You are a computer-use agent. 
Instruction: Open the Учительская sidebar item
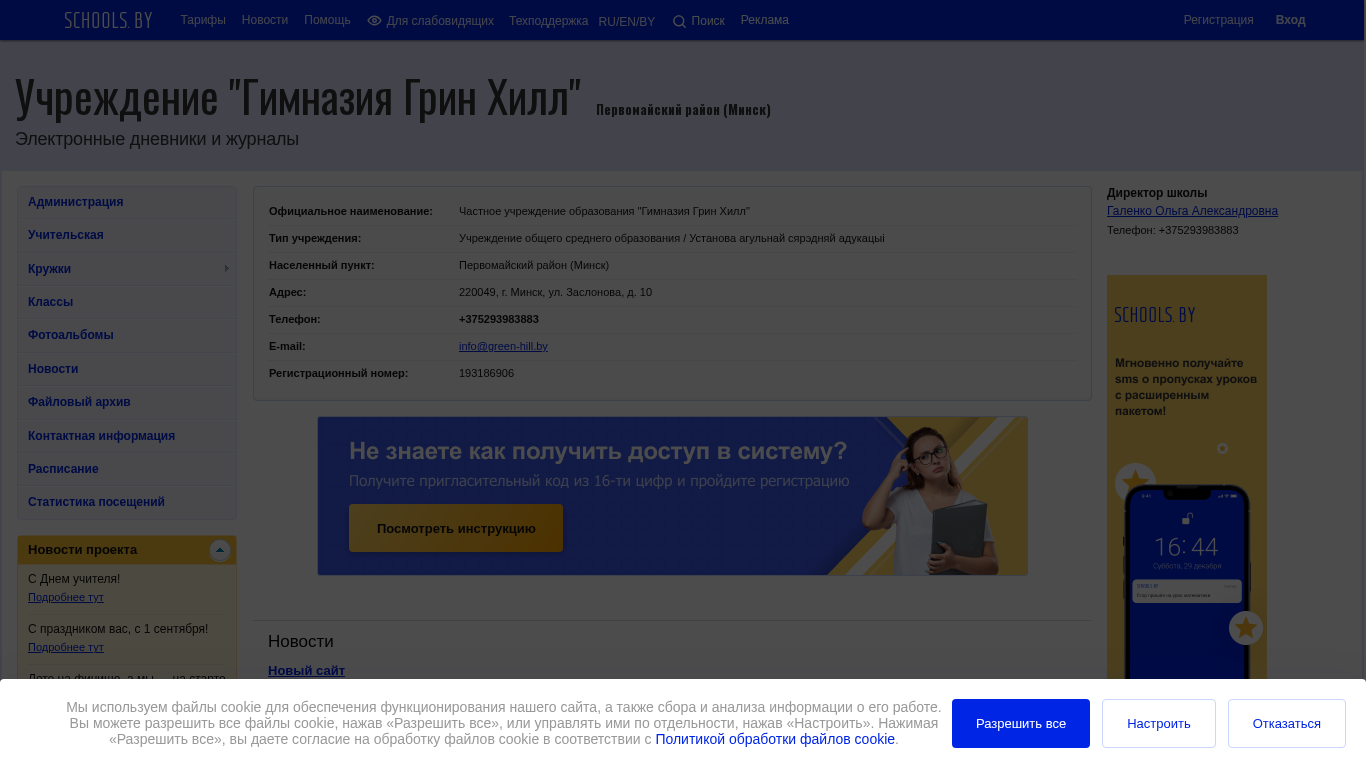click(127, 235)
